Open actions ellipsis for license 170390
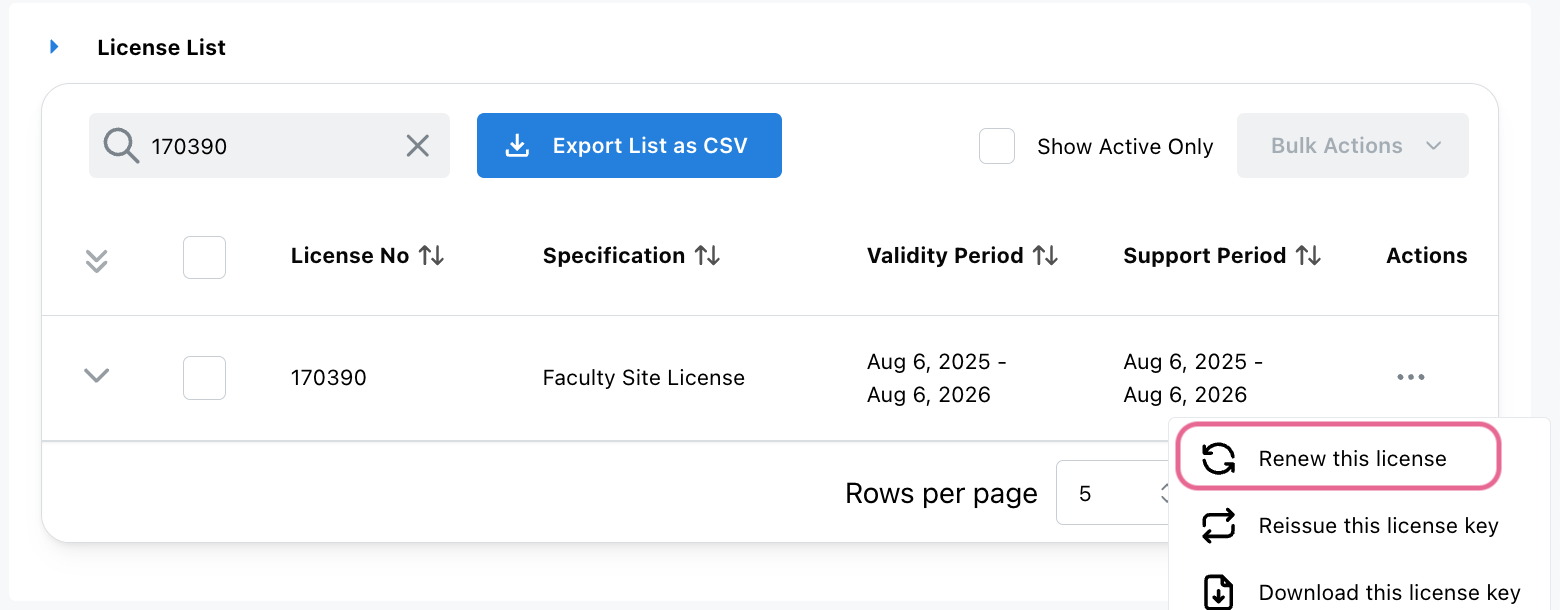1560x610 pixels. coord(1411,377)
